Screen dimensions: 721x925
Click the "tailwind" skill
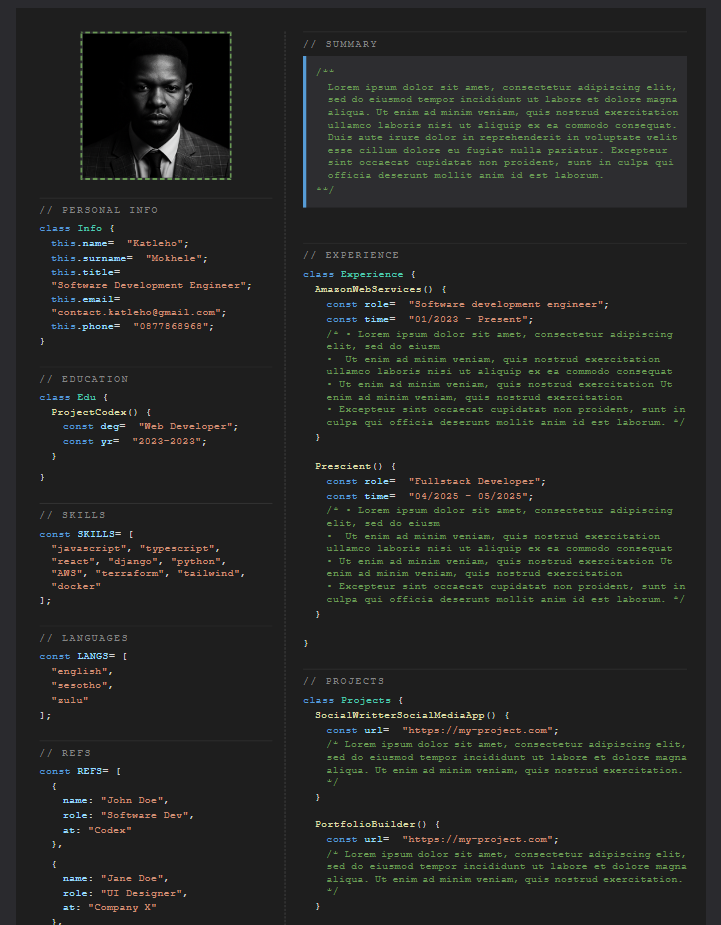(211, 573)
